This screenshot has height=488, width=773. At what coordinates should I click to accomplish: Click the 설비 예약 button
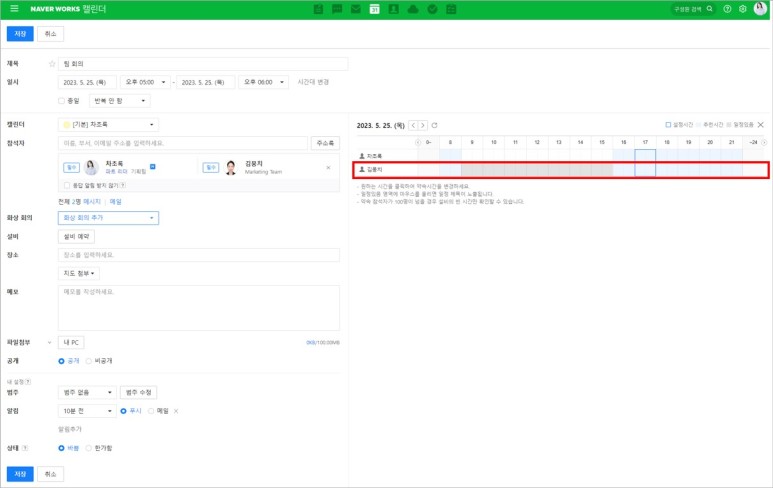pos(76,237)
